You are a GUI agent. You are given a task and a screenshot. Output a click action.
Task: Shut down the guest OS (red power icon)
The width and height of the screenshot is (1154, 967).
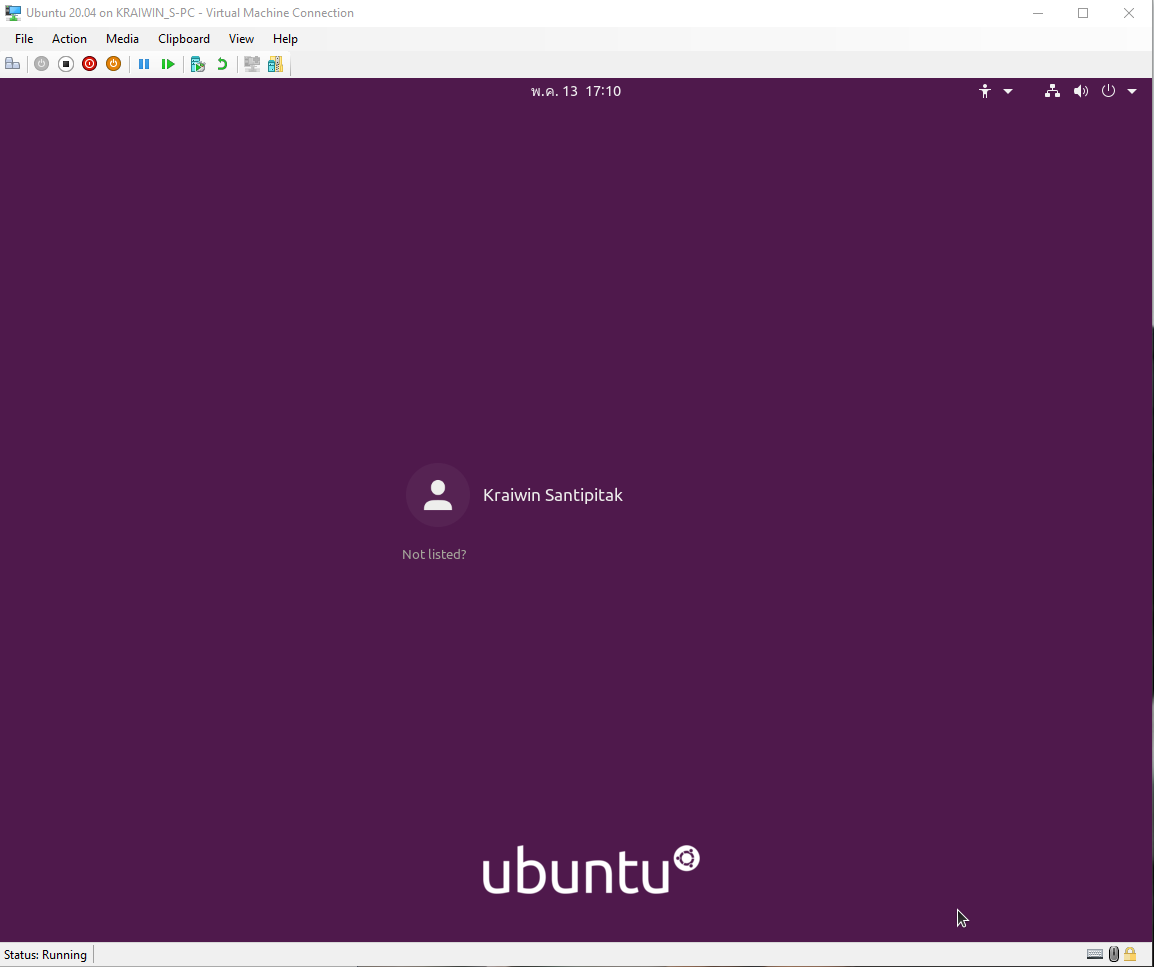[89, 63]
